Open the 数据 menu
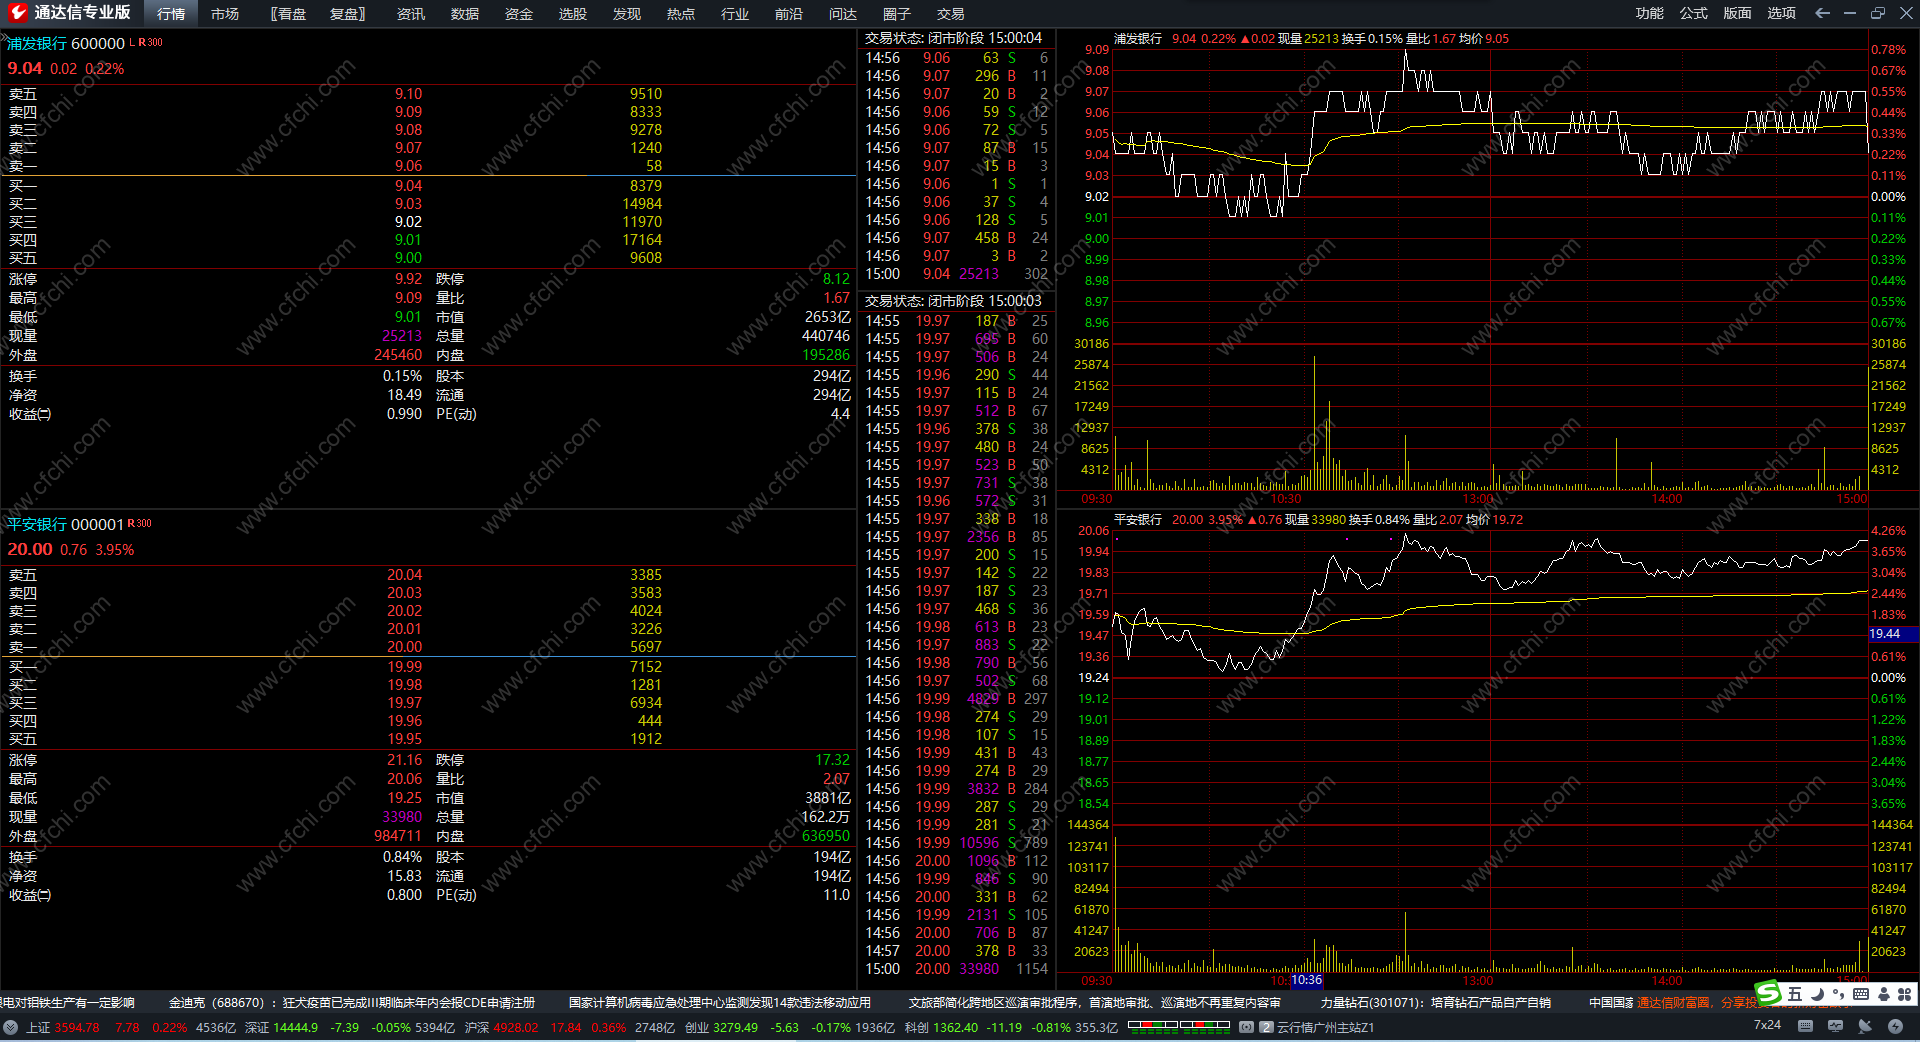This screenshot has width=1920, height=1042. tap(465, 14)
